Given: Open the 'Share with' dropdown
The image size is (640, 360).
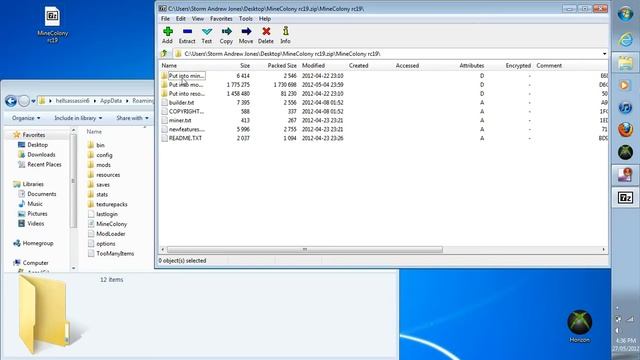Looking at the screenshot, I should coord(132,118).
